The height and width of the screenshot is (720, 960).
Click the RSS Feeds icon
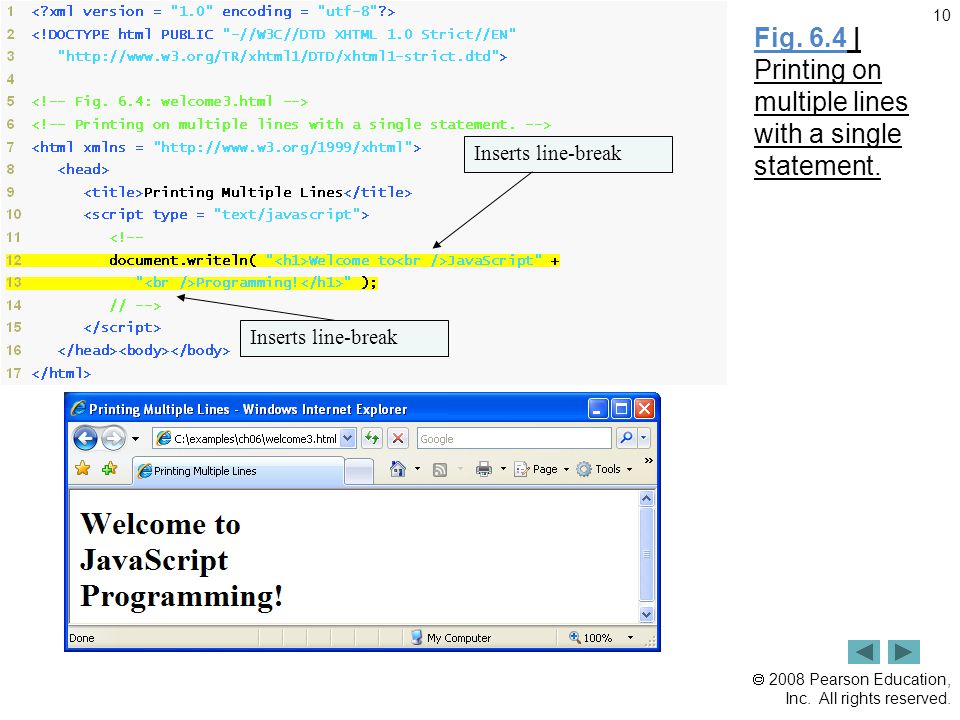click(x=440, y=470)
